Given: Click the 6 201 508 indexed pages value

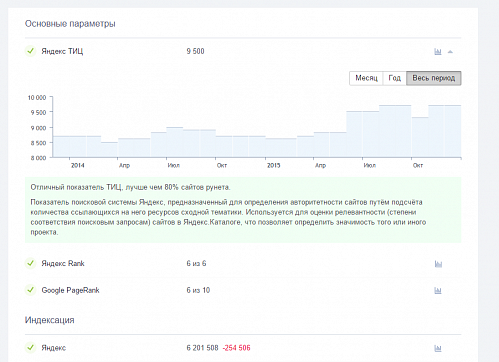Looking at the screenshot, I should click(202, 348).
